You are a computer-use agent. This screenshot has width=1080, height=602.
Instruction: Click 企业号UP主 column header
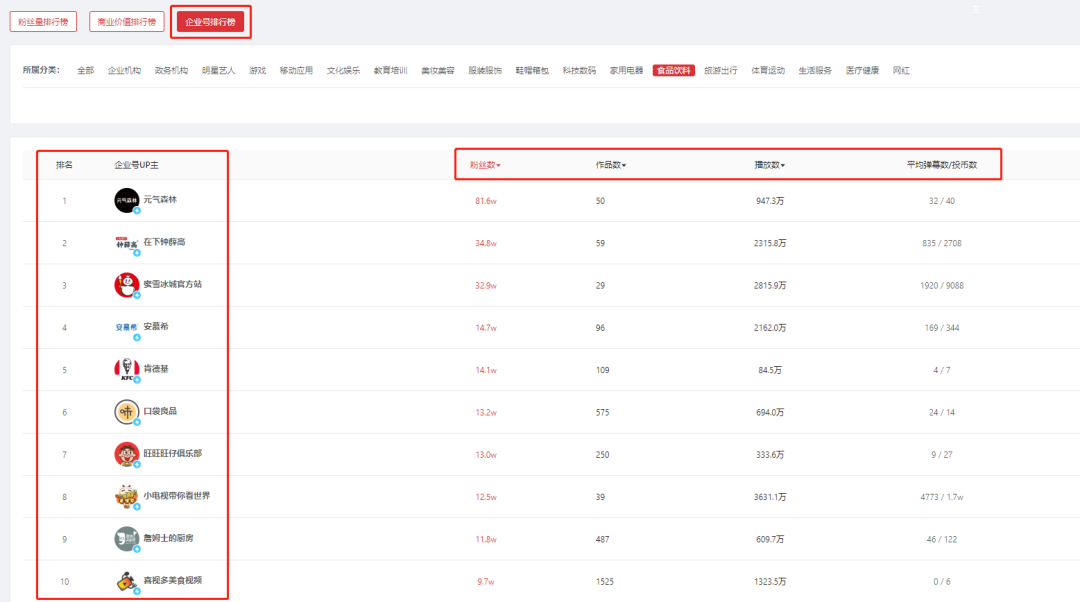coord(136,165)
